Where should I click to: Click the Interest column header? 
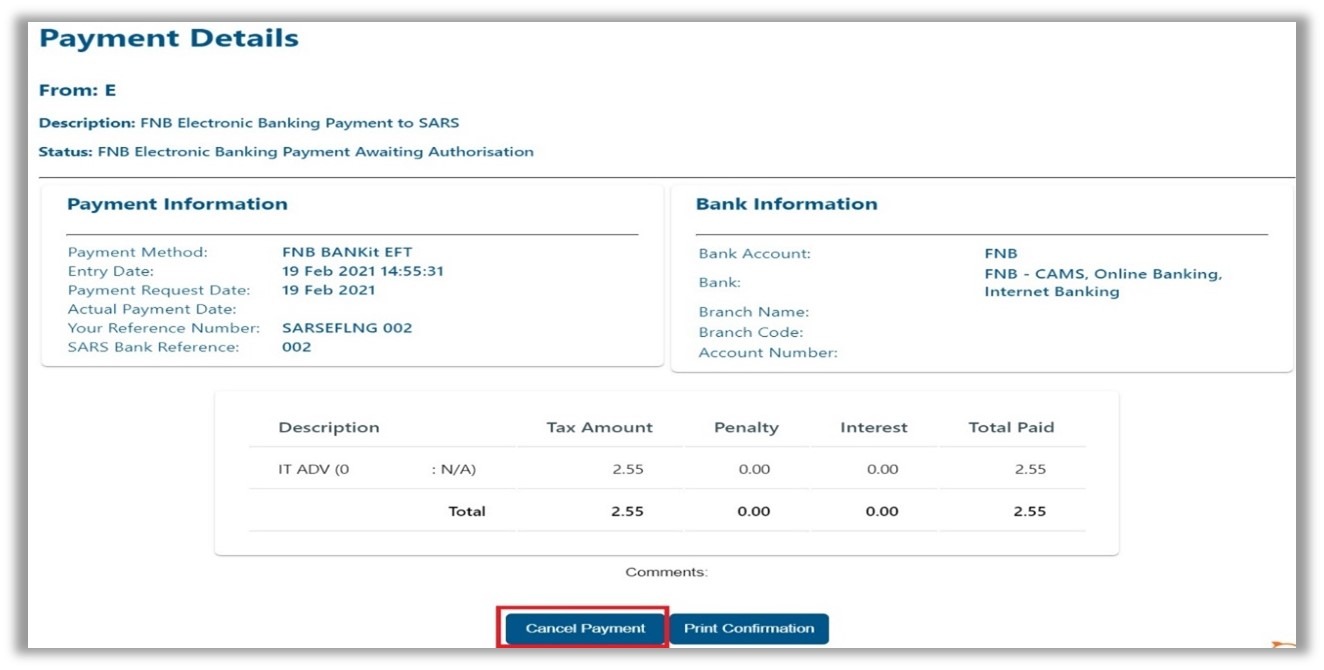tap(873, 427)
